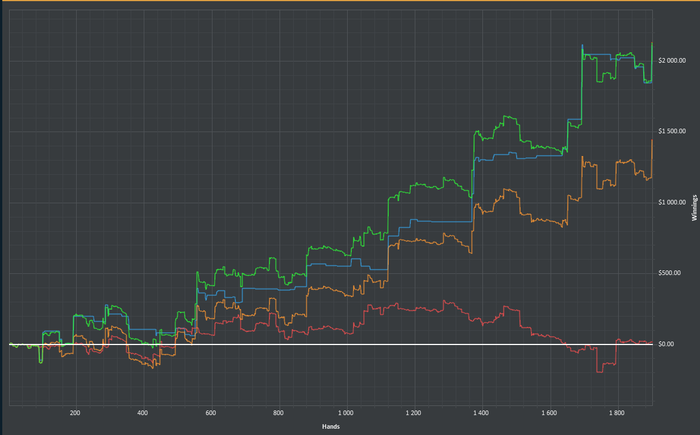Click the green line's final peak above $2 000

(652, 43)
